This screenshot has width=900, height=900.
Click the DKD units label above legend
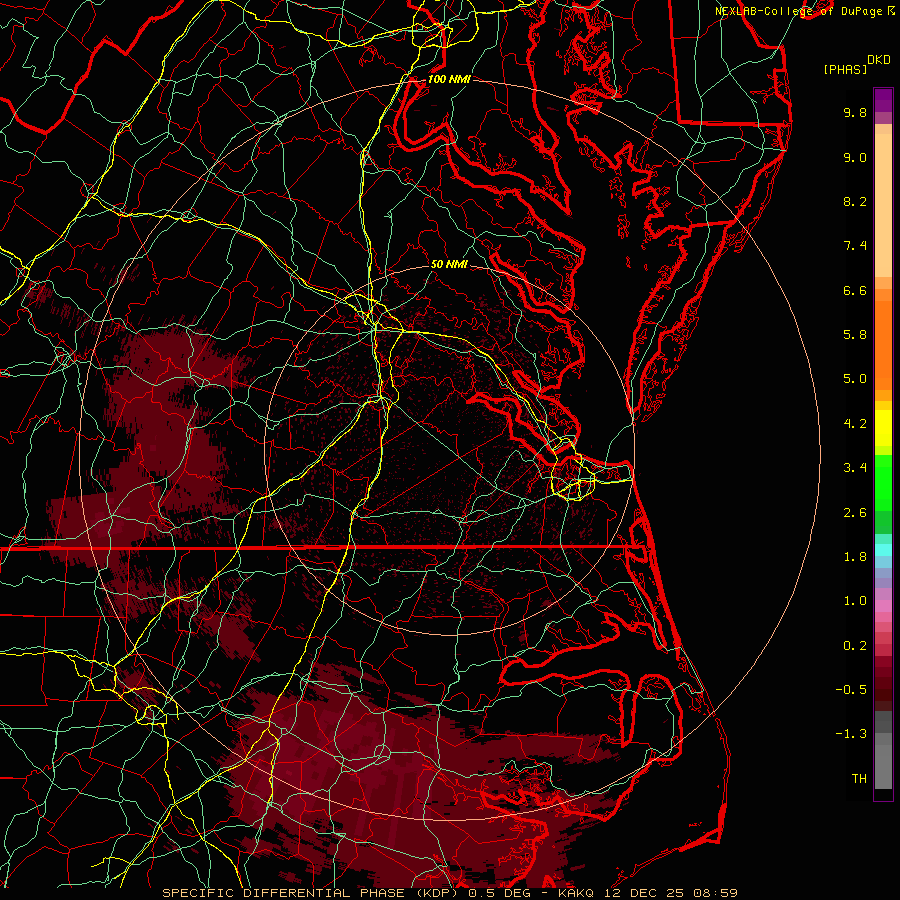(x=878, y=60)
